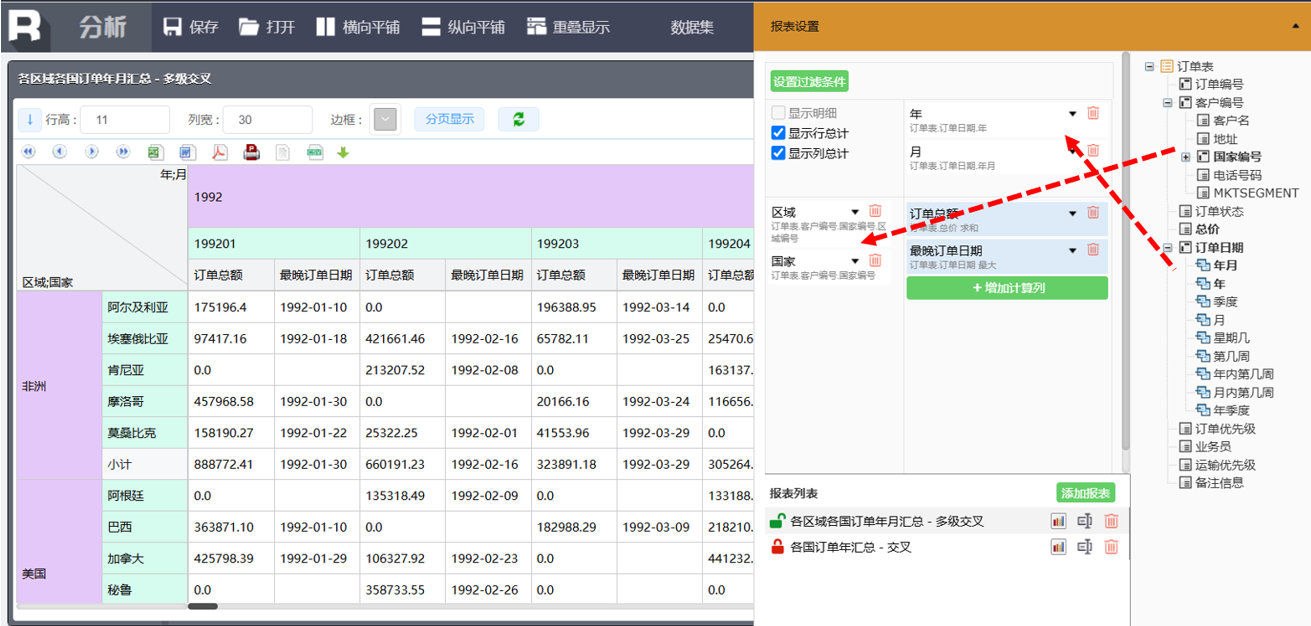Screen dimensions: 1311x626
Task: Collapse the 订单日期 tree node
Action: tap(1169, 248)
